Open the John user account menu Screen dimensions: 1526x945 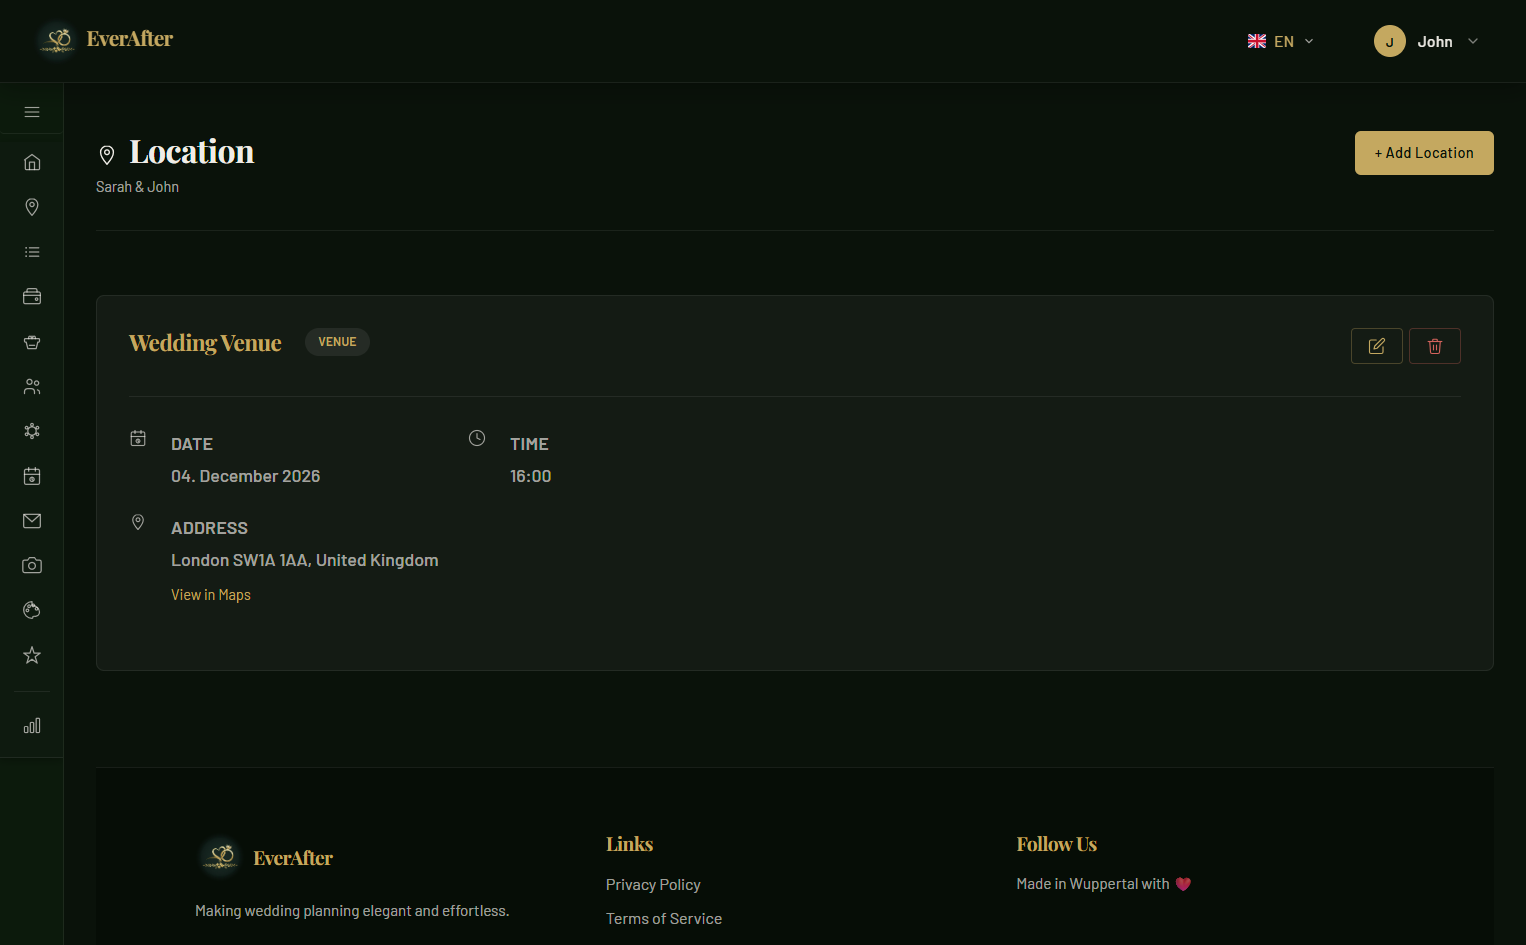[1426, 41]
